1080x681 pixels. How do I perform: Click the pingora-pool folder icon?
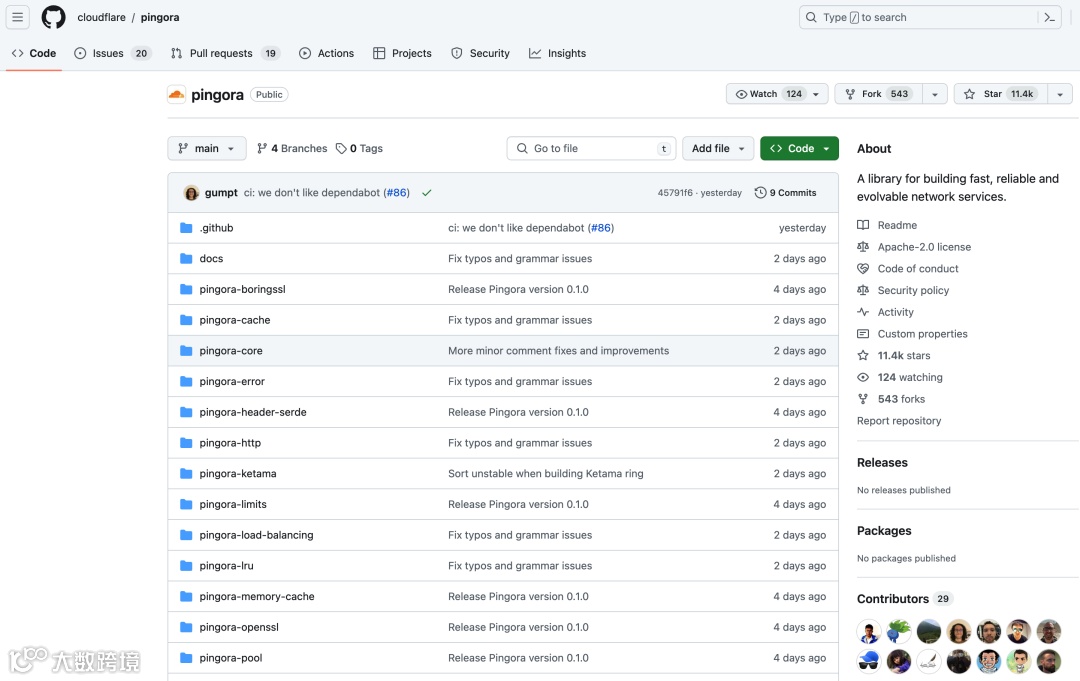[186, 658]
